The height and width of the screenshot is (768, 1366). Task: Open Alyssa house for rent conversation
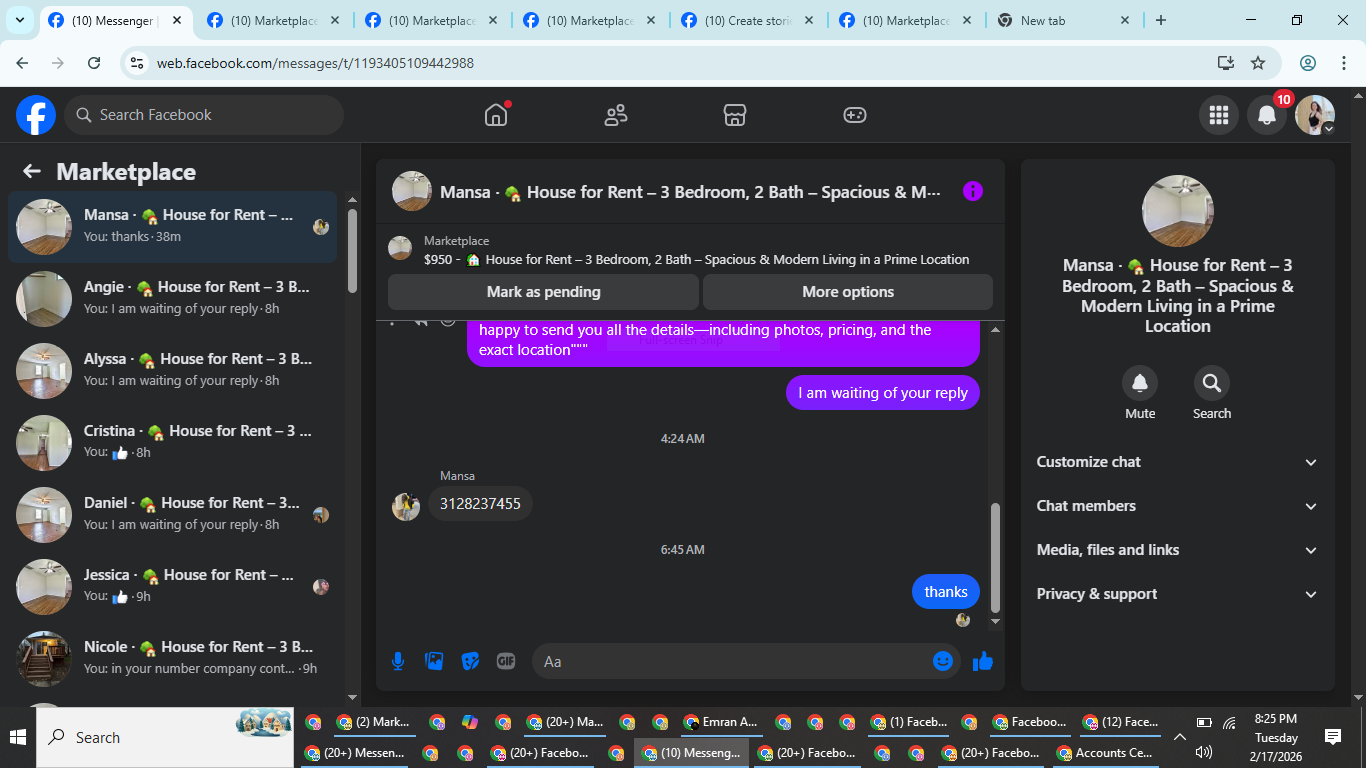pyautogui.click(x=172, y=370)
